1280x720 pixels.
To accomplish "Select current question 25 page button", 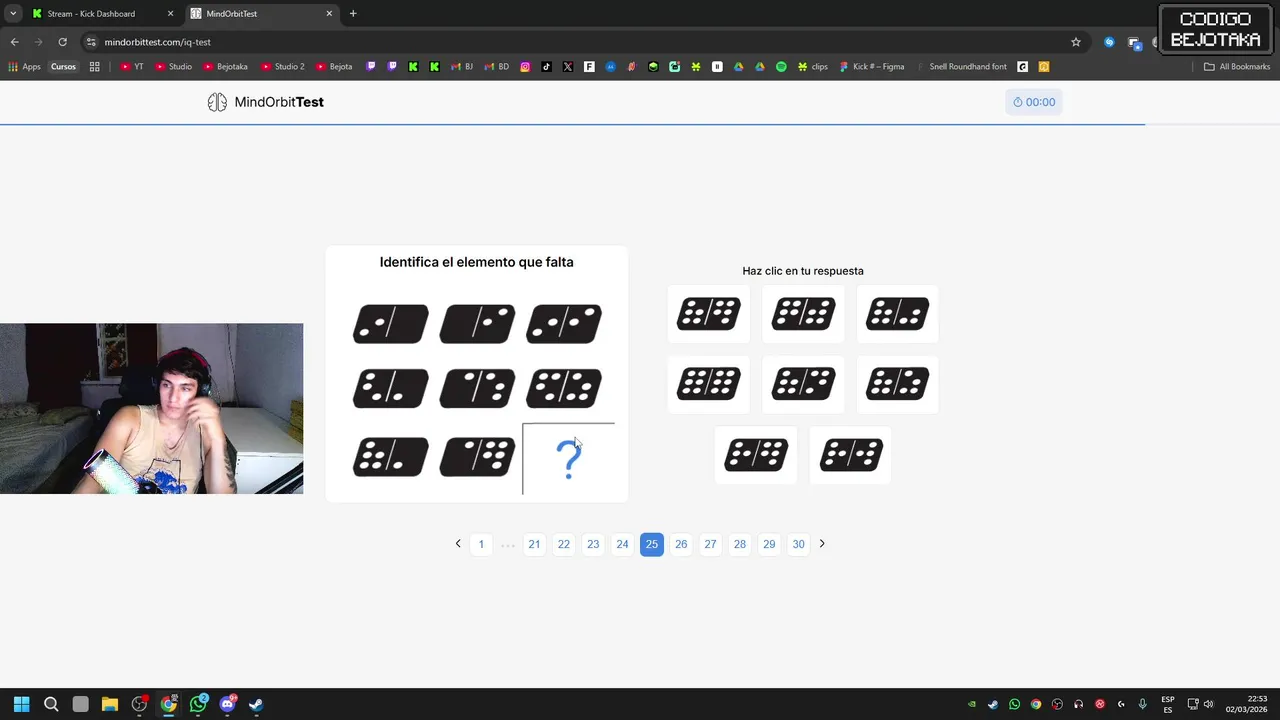I will click(x=652, y=544).
